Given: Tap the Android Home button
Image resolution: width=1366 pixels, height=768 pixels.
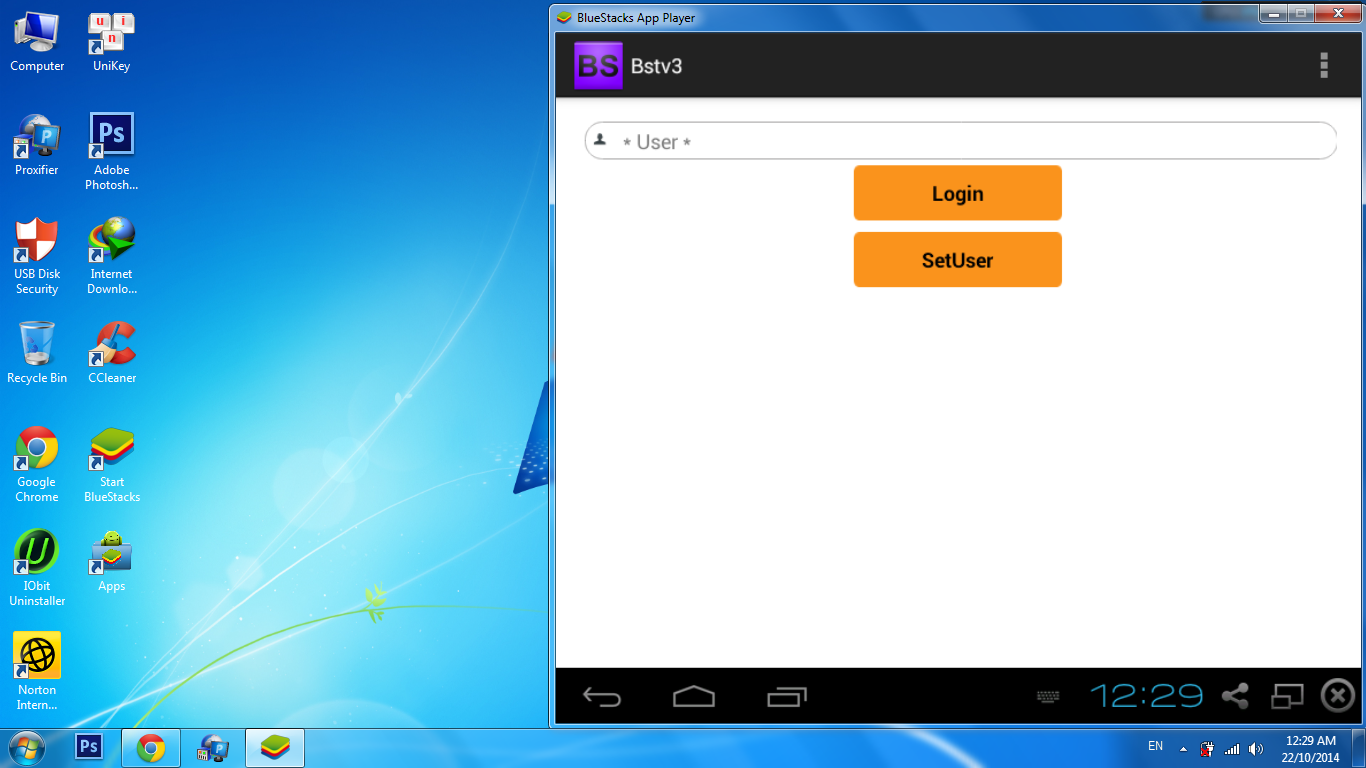Looking at the screenshot, I should click(694, 696).
